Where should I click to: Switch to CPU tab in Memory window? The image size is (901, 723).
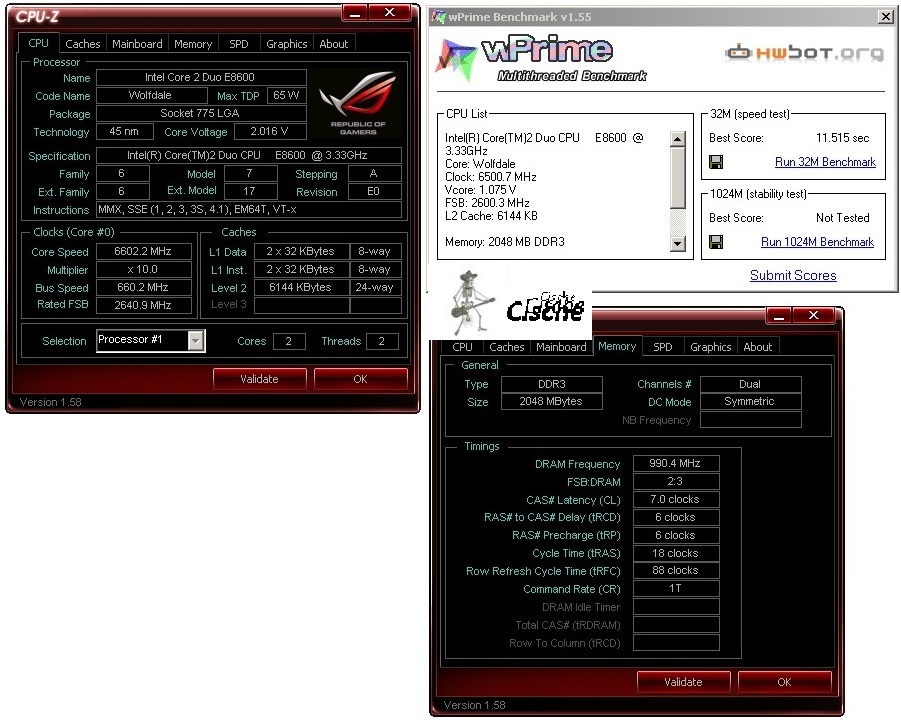(x=463, y=347)
